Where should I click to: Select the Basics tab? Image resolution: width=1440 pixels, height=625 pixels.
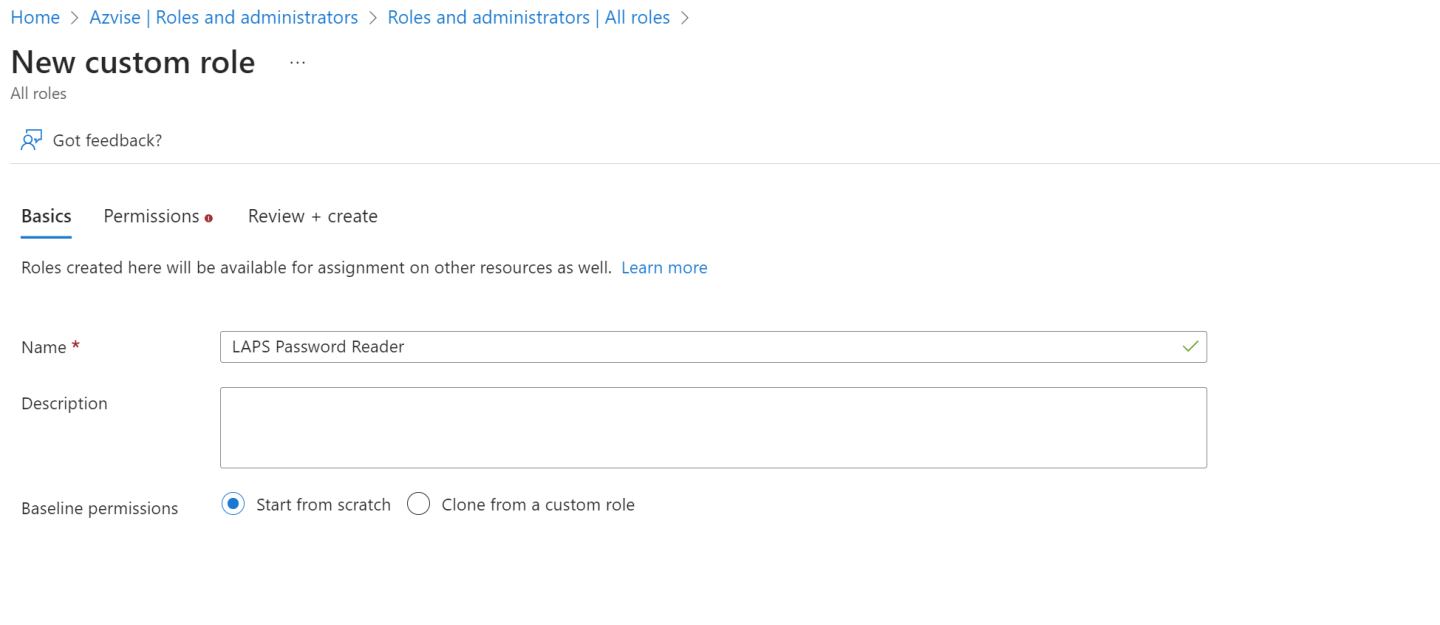click(46, 216)
